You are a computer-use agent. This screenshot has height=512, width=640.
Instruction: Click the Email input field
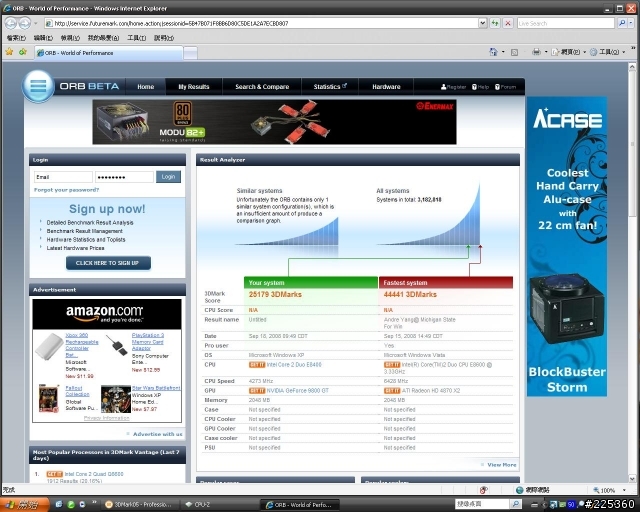pyautogui.click(x=63, y=177)
